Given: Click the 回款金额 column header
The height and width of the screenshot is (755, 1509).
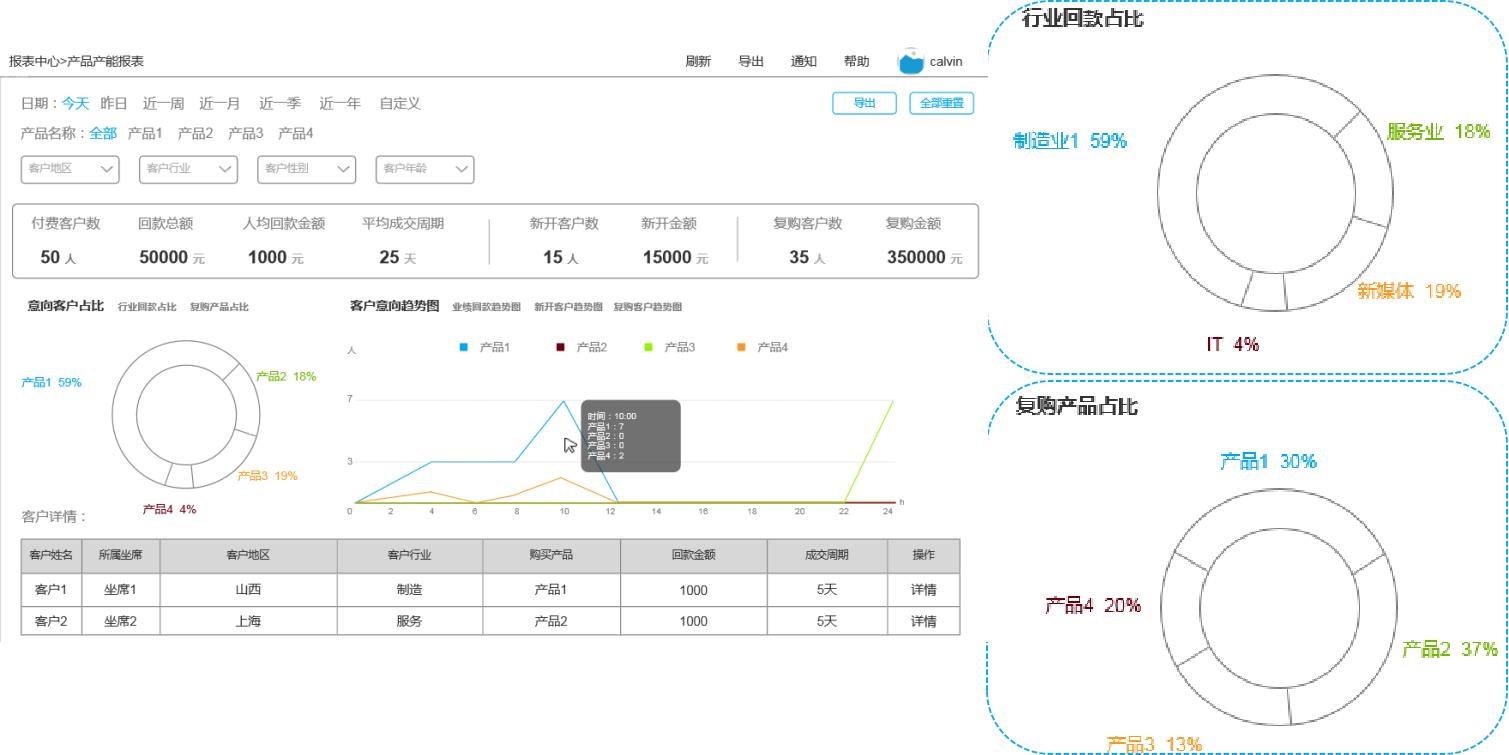Looking at the screenshot, I should coord(694,555).
